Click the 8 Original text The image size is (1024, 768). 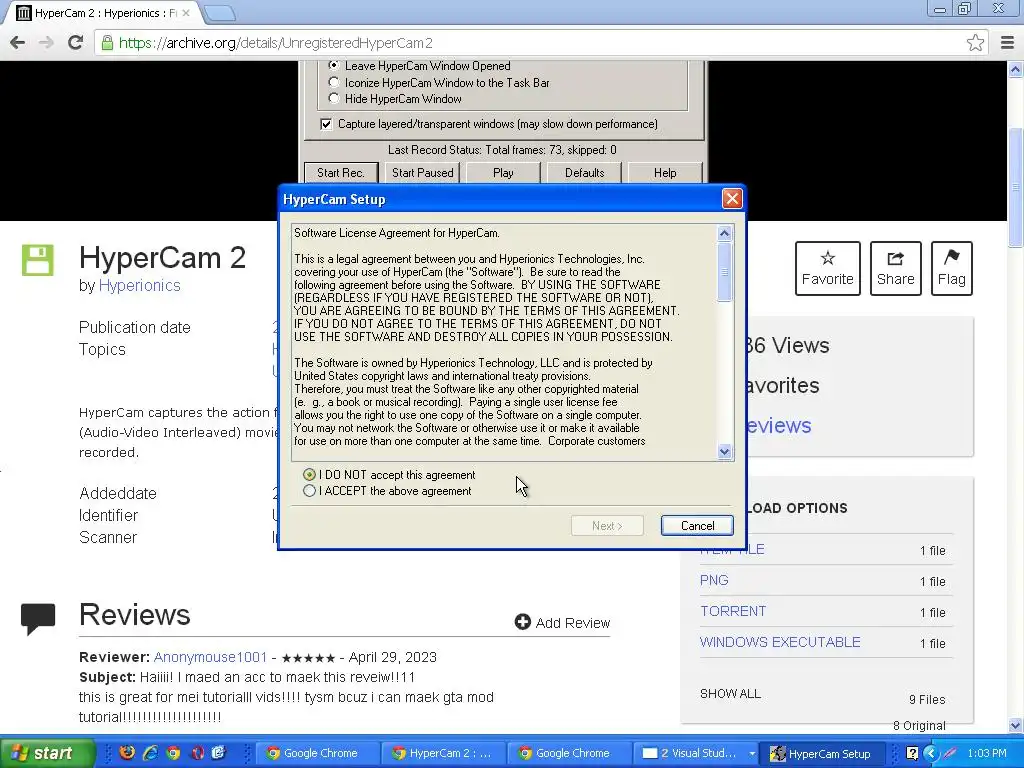click(x=919, y=726)
